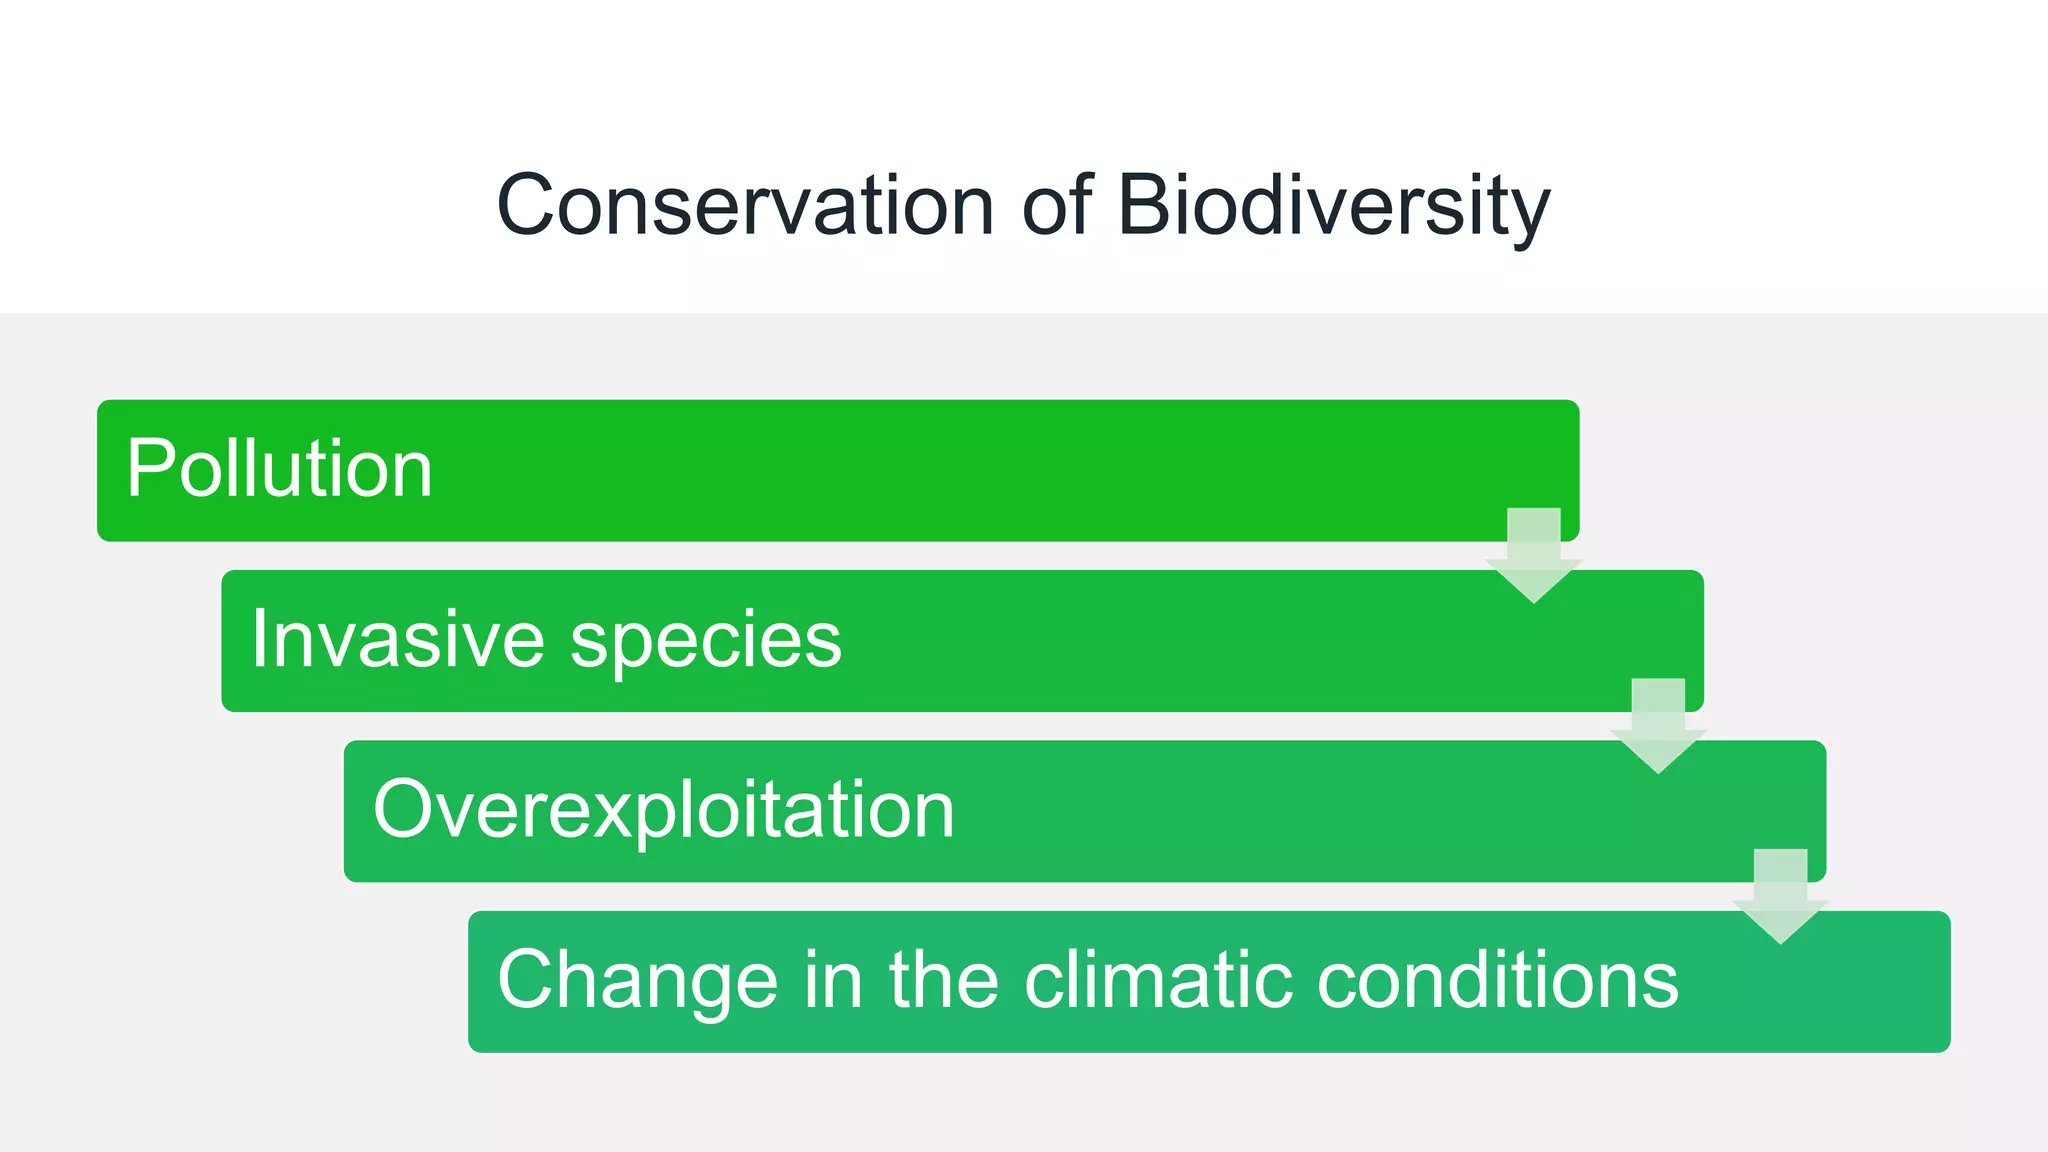
Task: Click the letter P starting the Pollution label
Action: 152,468
